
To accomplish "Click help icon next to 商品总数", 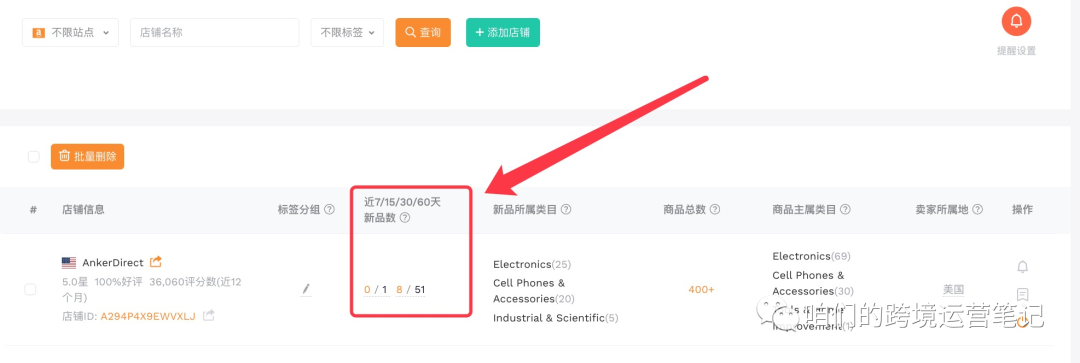I will click(715, 209).
